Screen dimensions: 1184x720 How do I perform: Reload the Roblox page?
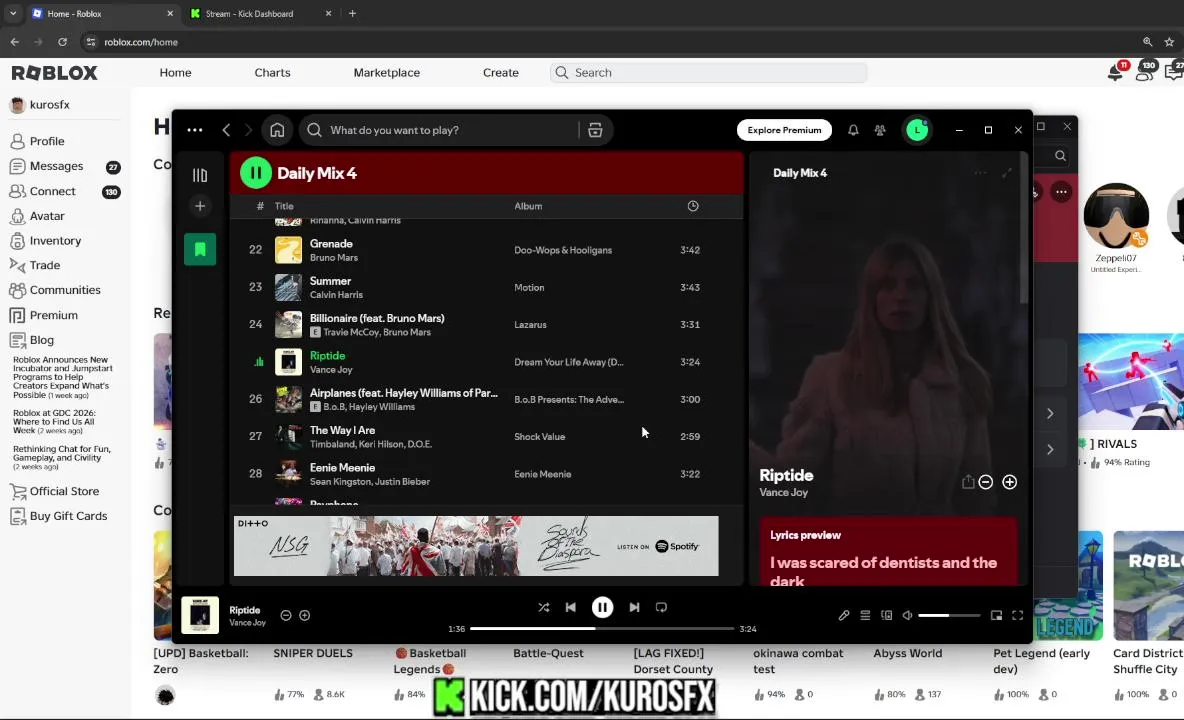[63, 42]
